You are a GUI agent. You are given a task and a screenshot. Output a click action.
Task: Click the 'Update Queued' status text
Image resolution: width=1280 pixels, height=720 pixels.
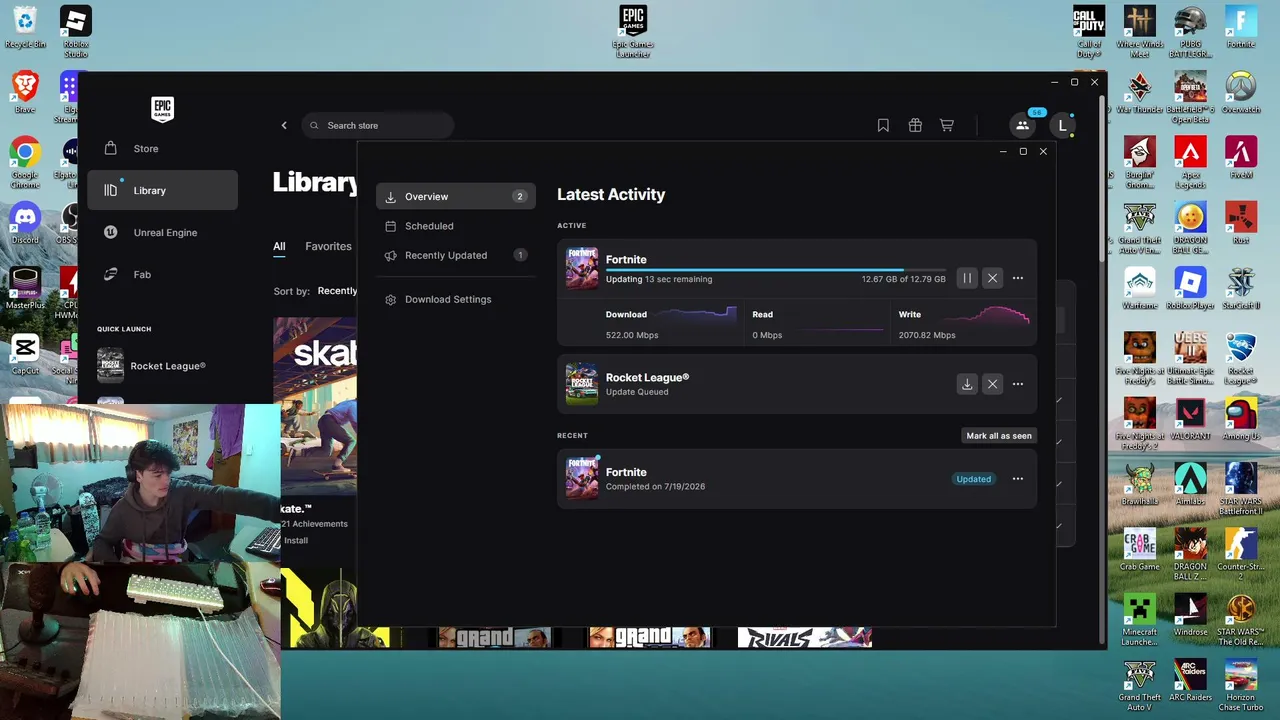pyautogui.click(x=637, y=392)
